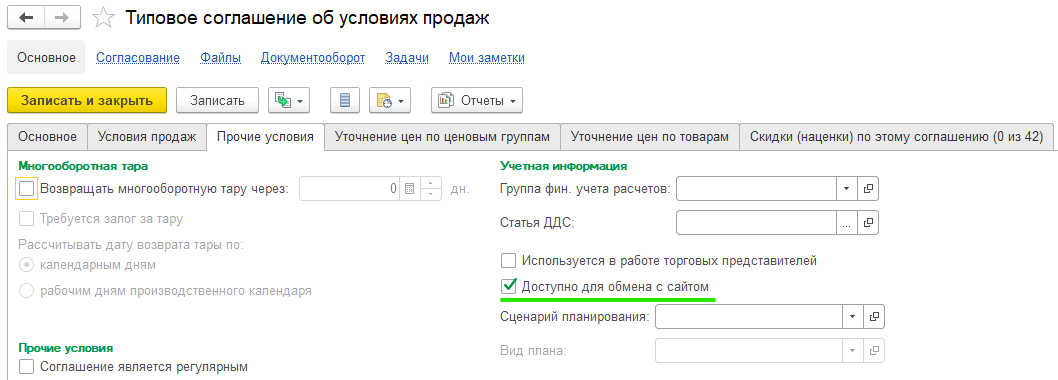Open the Согласование link

(138, 58)
